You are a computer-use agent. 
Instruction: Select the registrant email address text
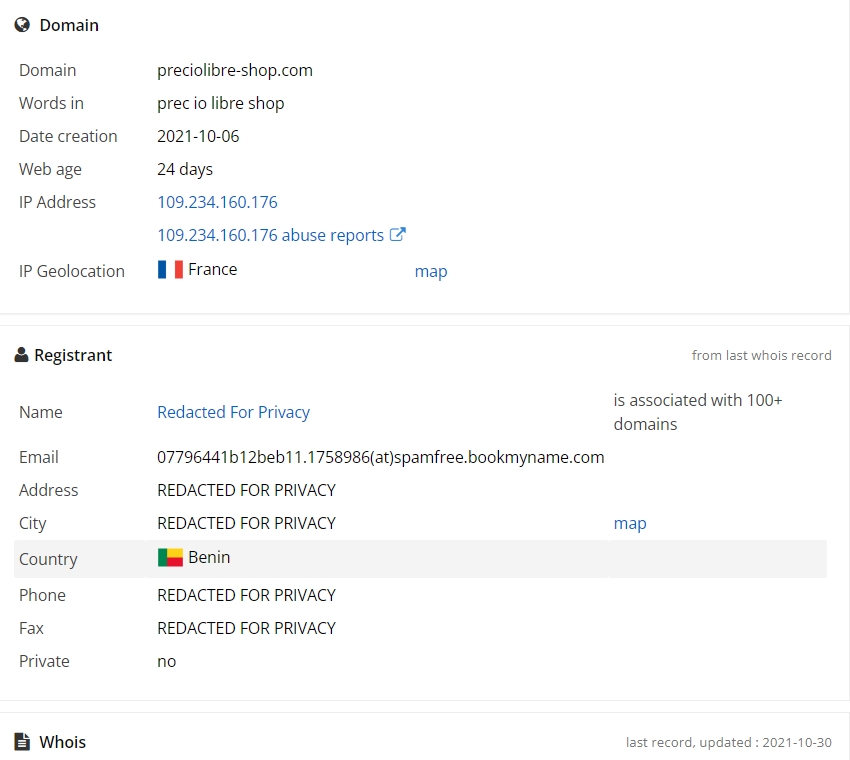(381, 457)
